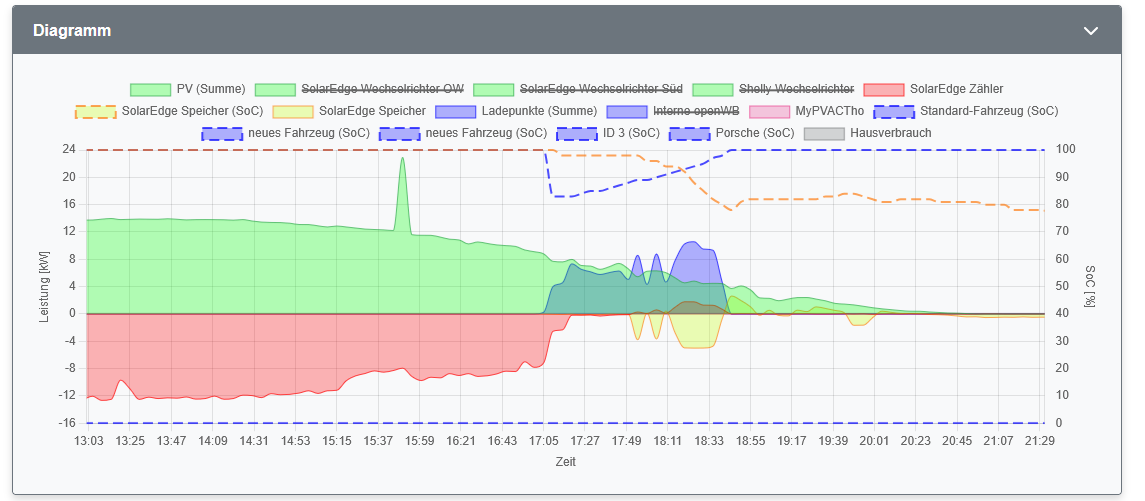Image resolution: width=1145 pixels, height=501 pixels.
Task: Click the 15:59 time axis label
Action: pyautogui.click(x=419, y=442)
